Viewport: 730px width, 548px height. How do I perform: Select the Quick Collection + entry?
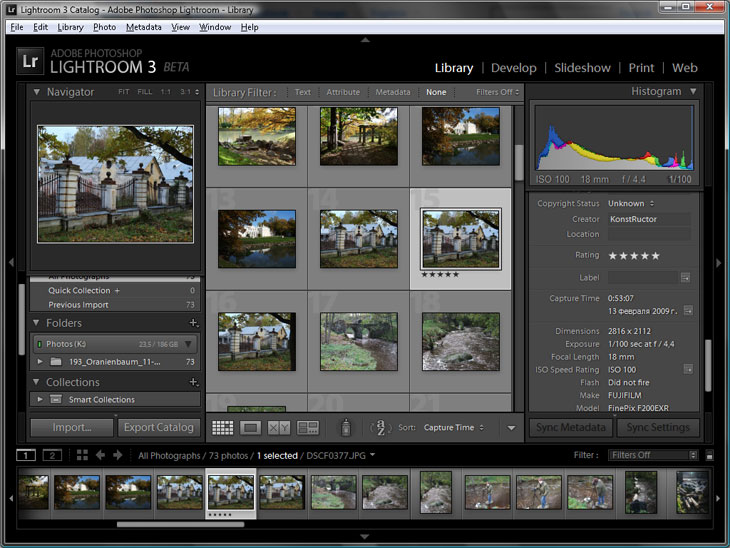coord(115,291)
